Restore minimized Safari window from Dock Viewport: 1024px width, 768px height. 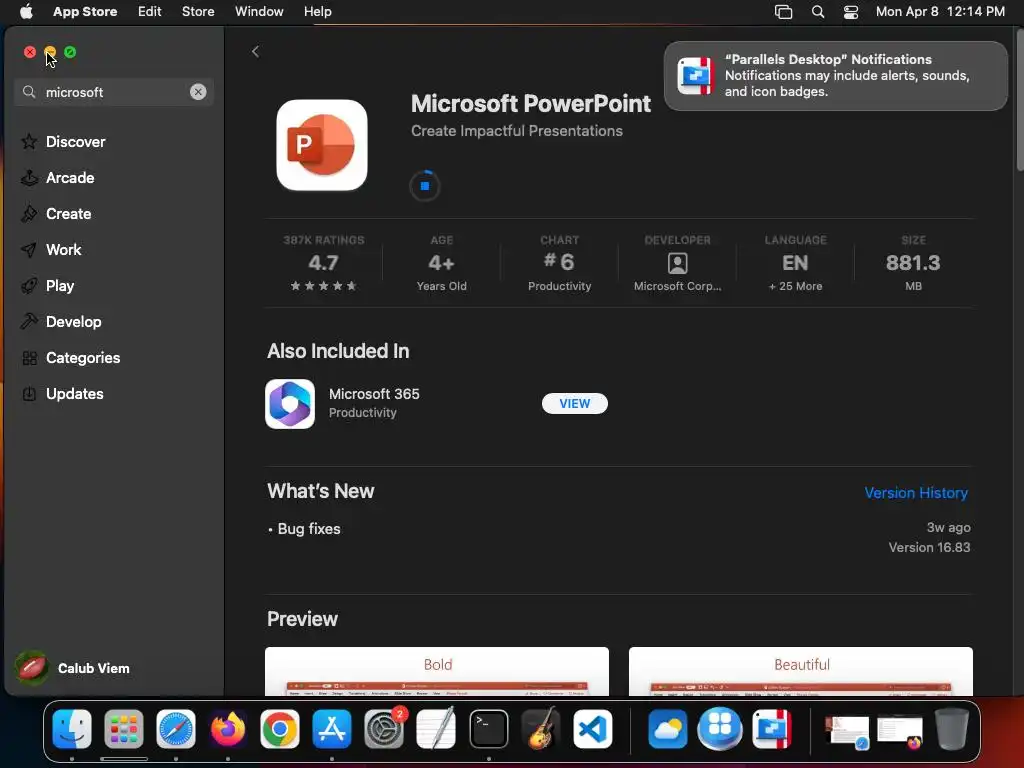coord(847,731)
